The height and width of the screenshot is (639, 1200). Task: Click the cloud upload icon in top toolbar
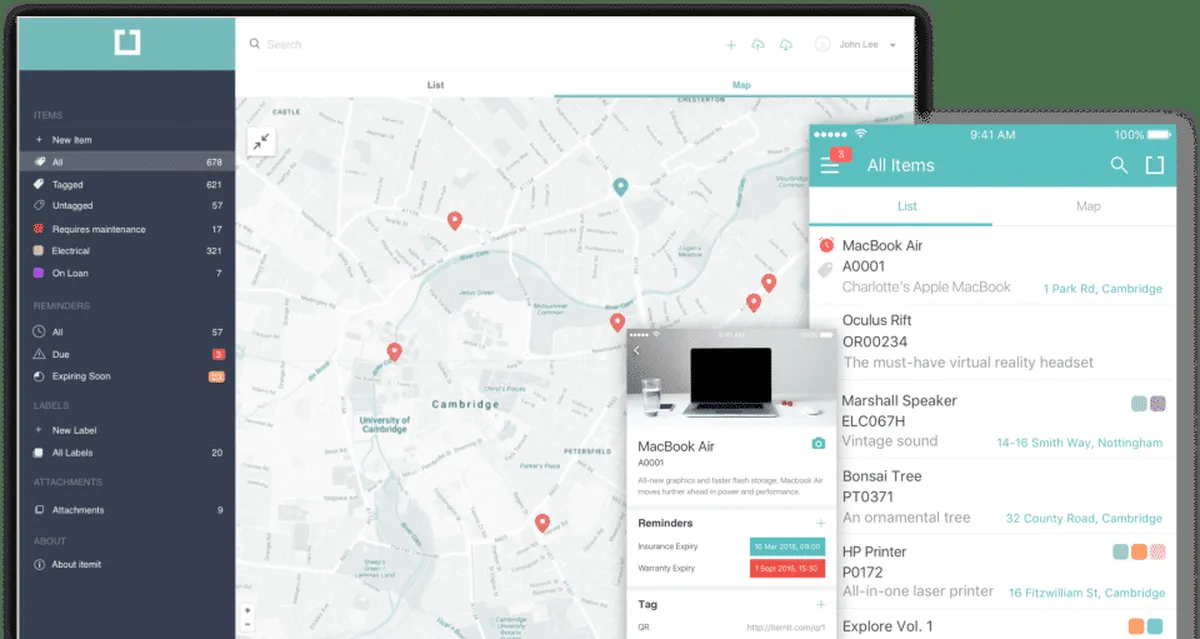[x=758, y=45]
